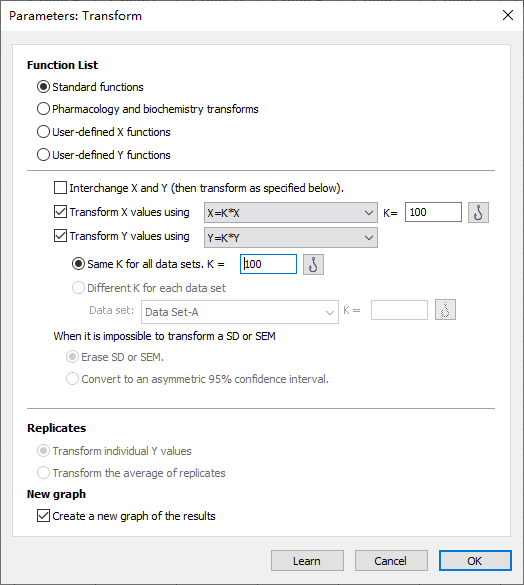The height and width of the screenshot is (585, 524).
Task: Click the K= field for X transform
Action: (433, 212)
